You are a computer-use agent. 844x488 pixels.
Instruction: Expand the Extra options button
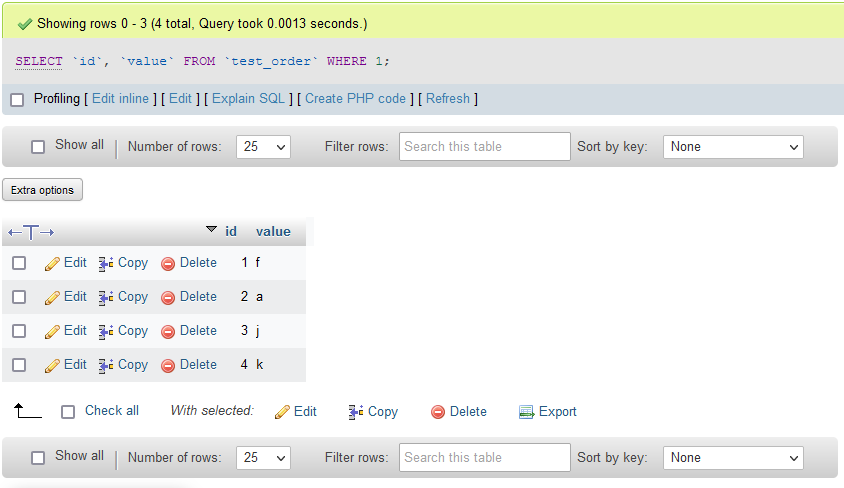43,190
